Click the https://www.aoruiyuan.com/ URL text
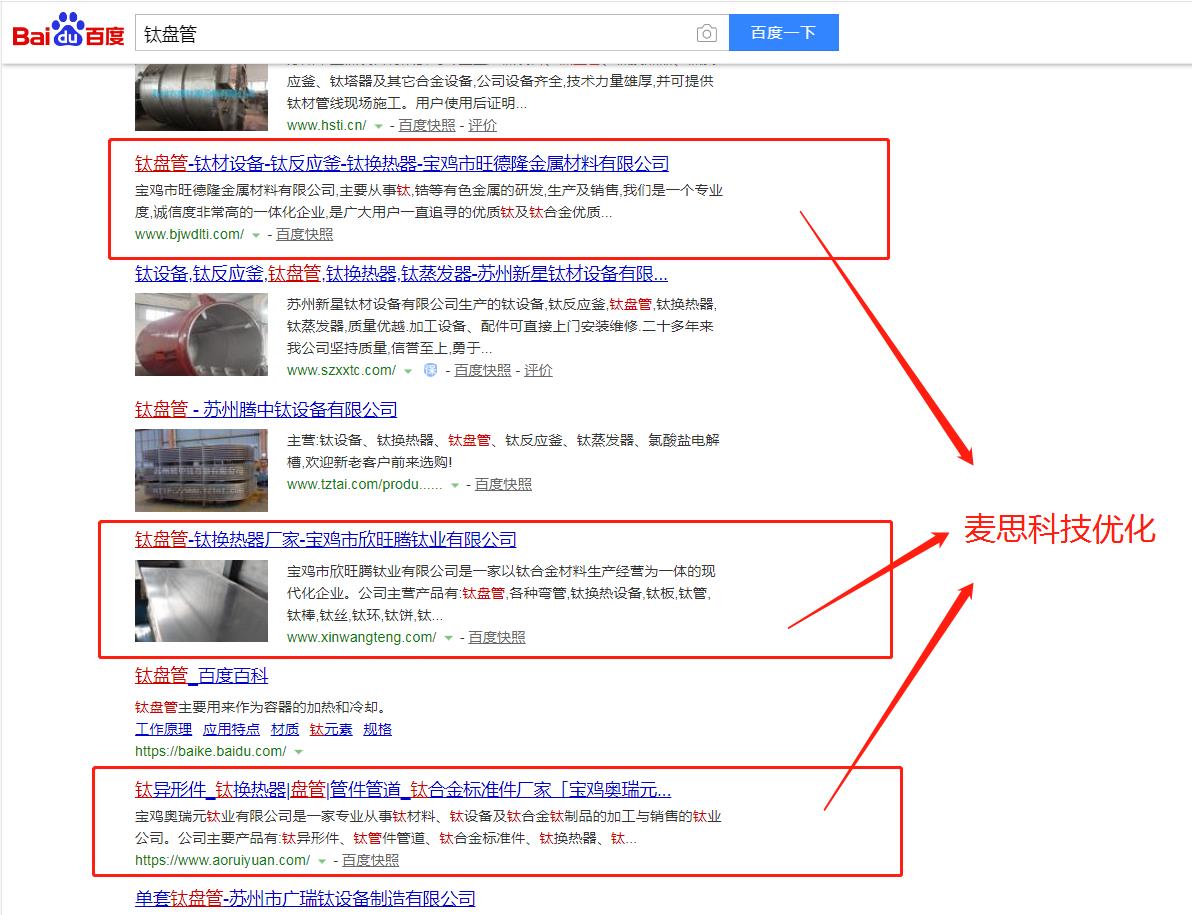The height and width of the screenshot is (915, 1192). tap(223, 860)
